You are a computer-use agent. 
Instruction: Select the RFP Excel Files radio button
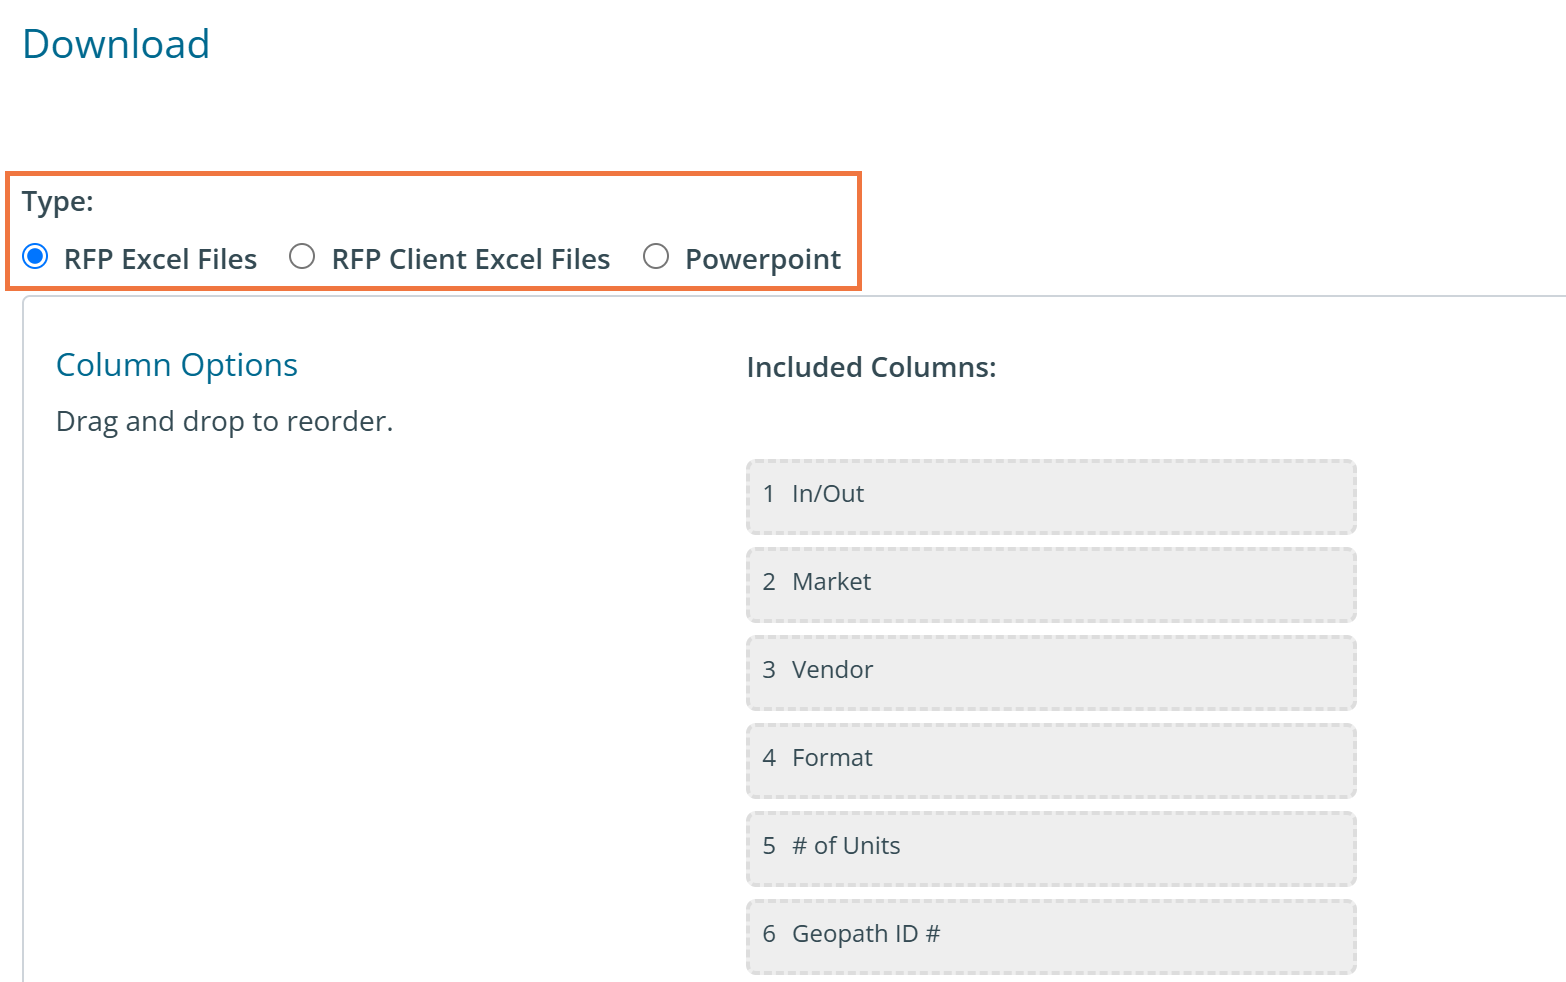point(35,257)
